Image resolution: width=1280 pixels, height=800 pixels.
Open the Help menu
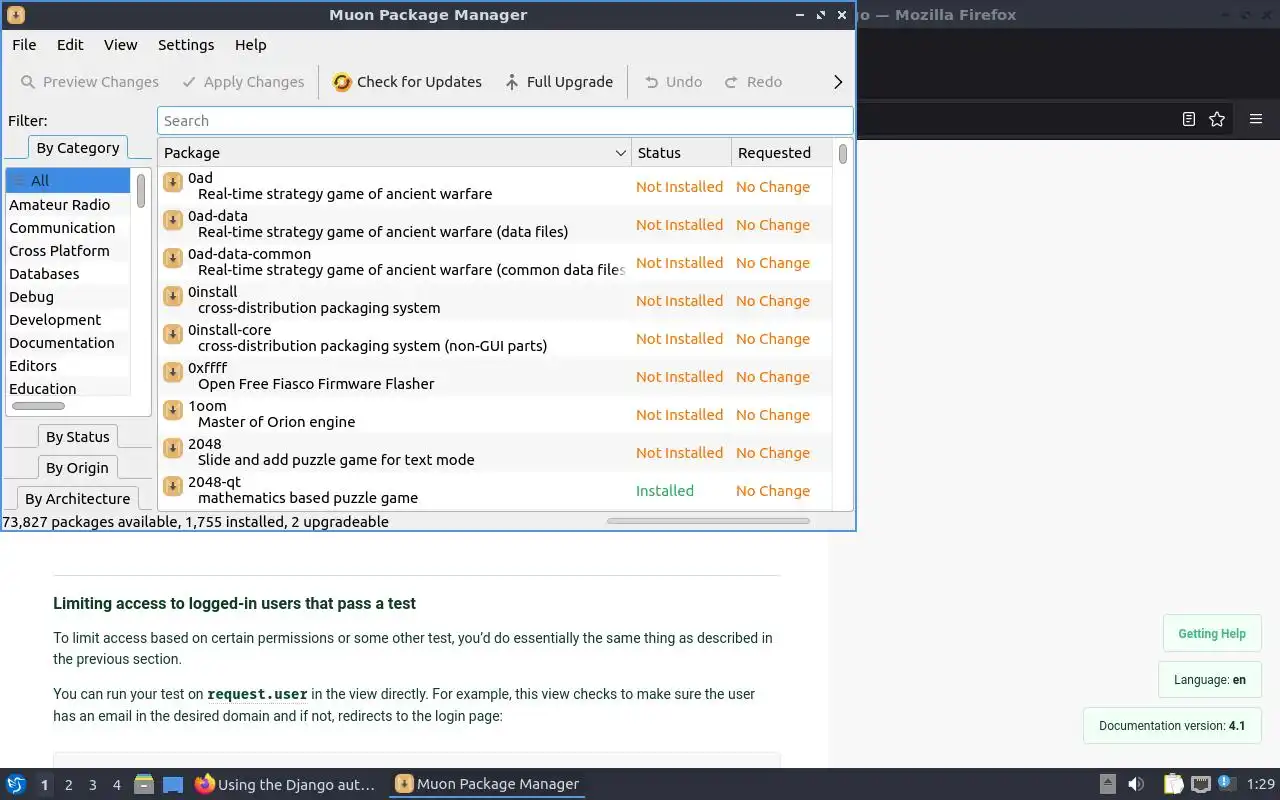(x=250, y=45)
